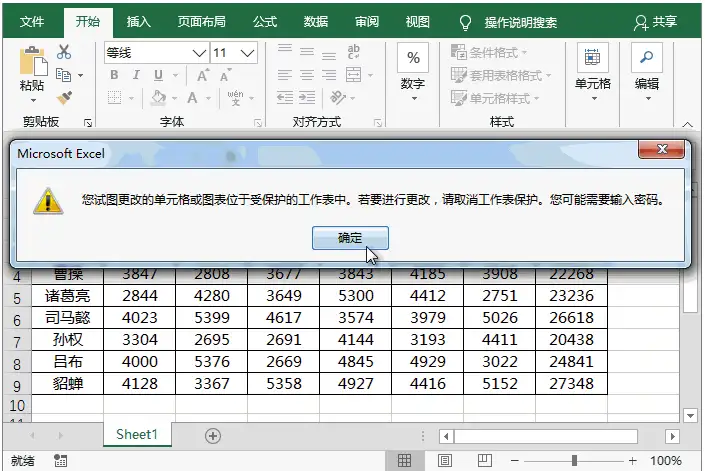Open the font size 11 dropdown
This screenshot has height=471, width=705.
(247, 53)
